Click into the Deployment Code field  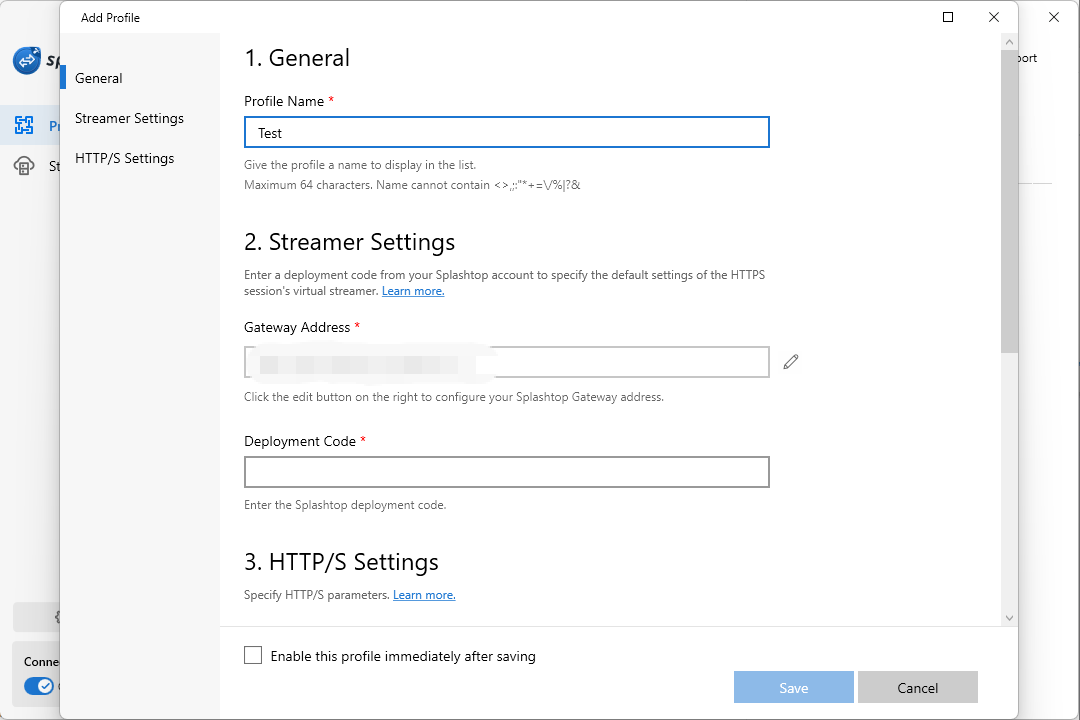tap(507, 472)
